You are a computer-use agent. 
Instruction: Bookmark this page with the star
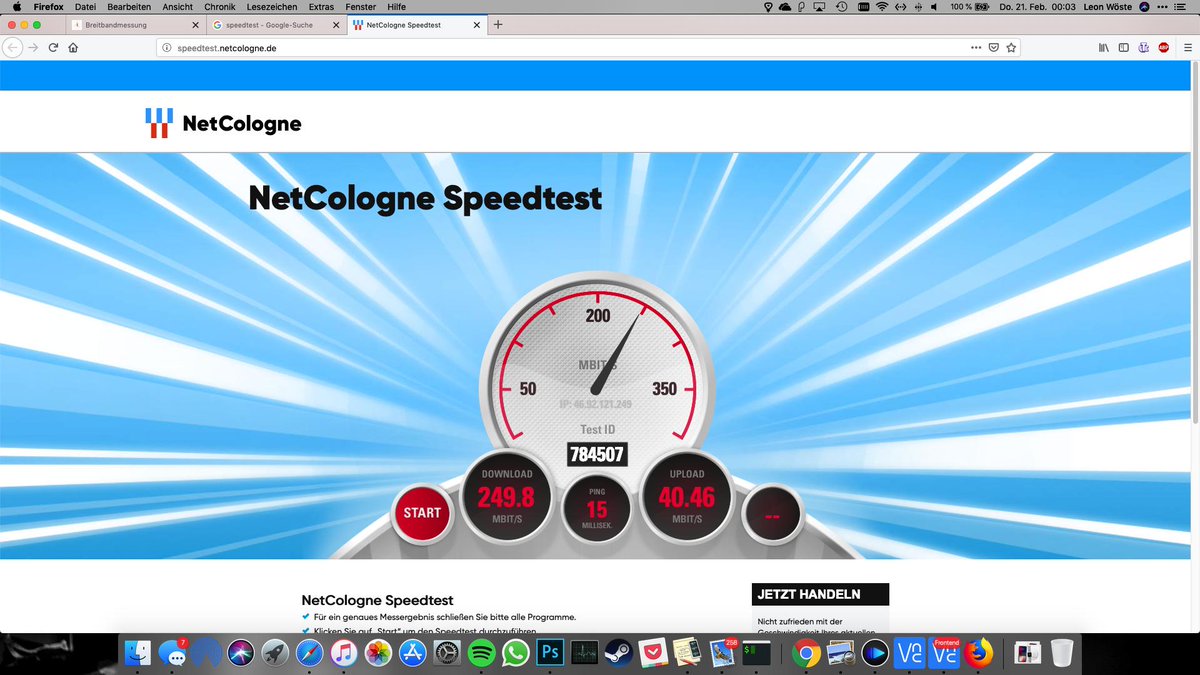click(1011, 47)
